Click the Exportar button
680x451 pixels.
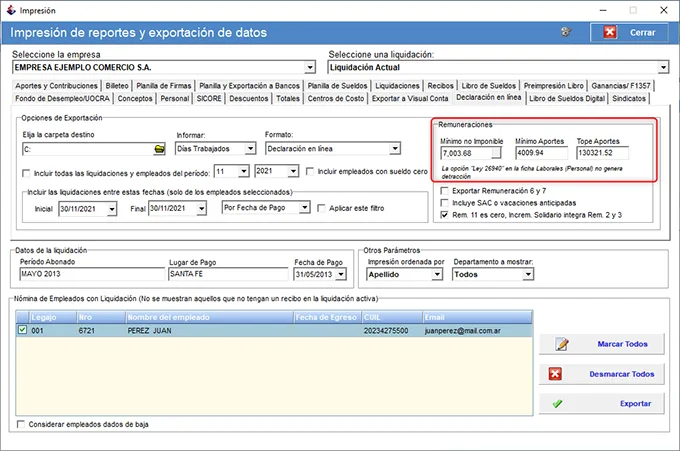coord(602,404)
